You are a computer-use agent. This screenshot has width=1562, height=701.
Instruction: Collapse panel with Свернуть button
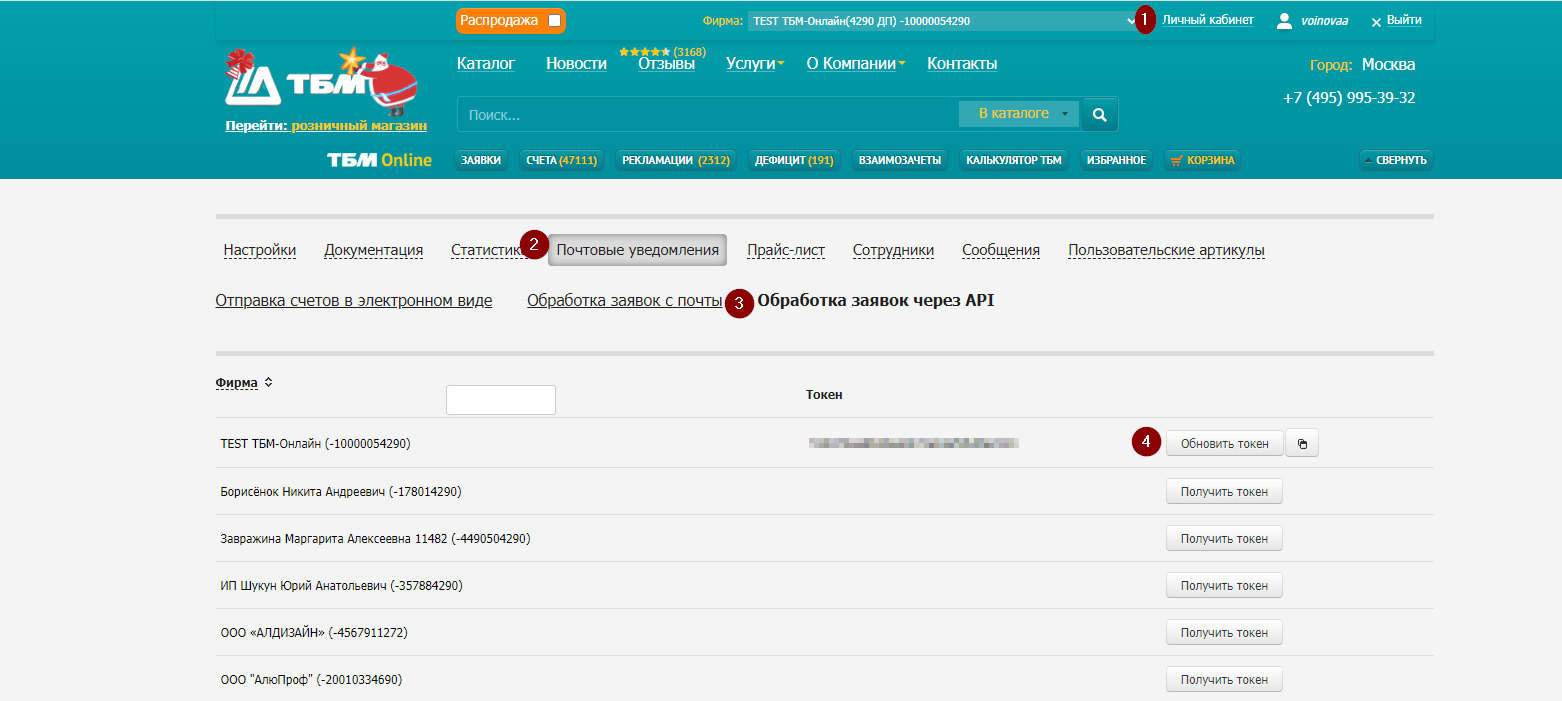tap(1396, 160)
